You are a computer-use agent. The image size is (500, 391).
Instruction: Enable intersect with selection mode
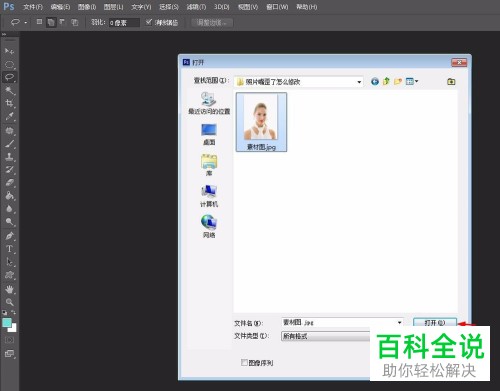pyautogui.click(x=74, y=22)
